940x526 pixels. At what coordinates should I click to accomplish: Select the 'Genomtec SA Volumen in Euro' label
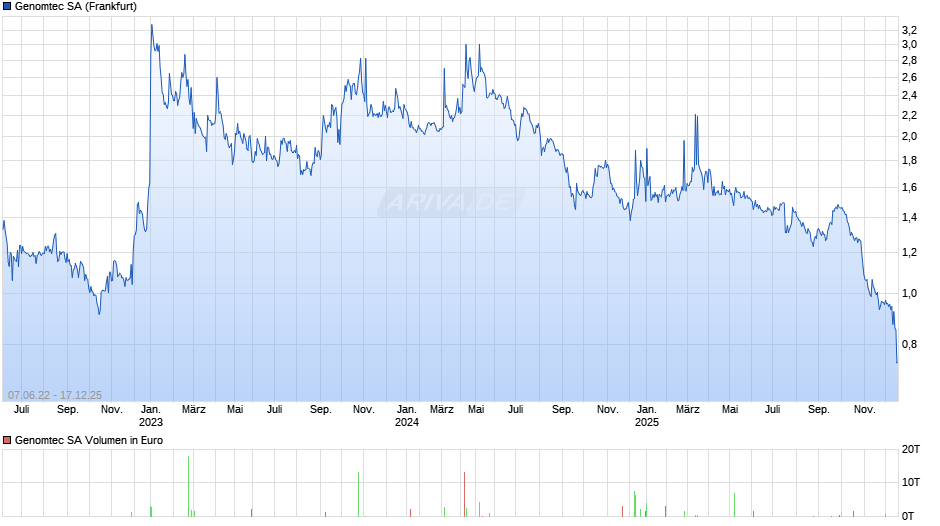click(x=89, y=440)
